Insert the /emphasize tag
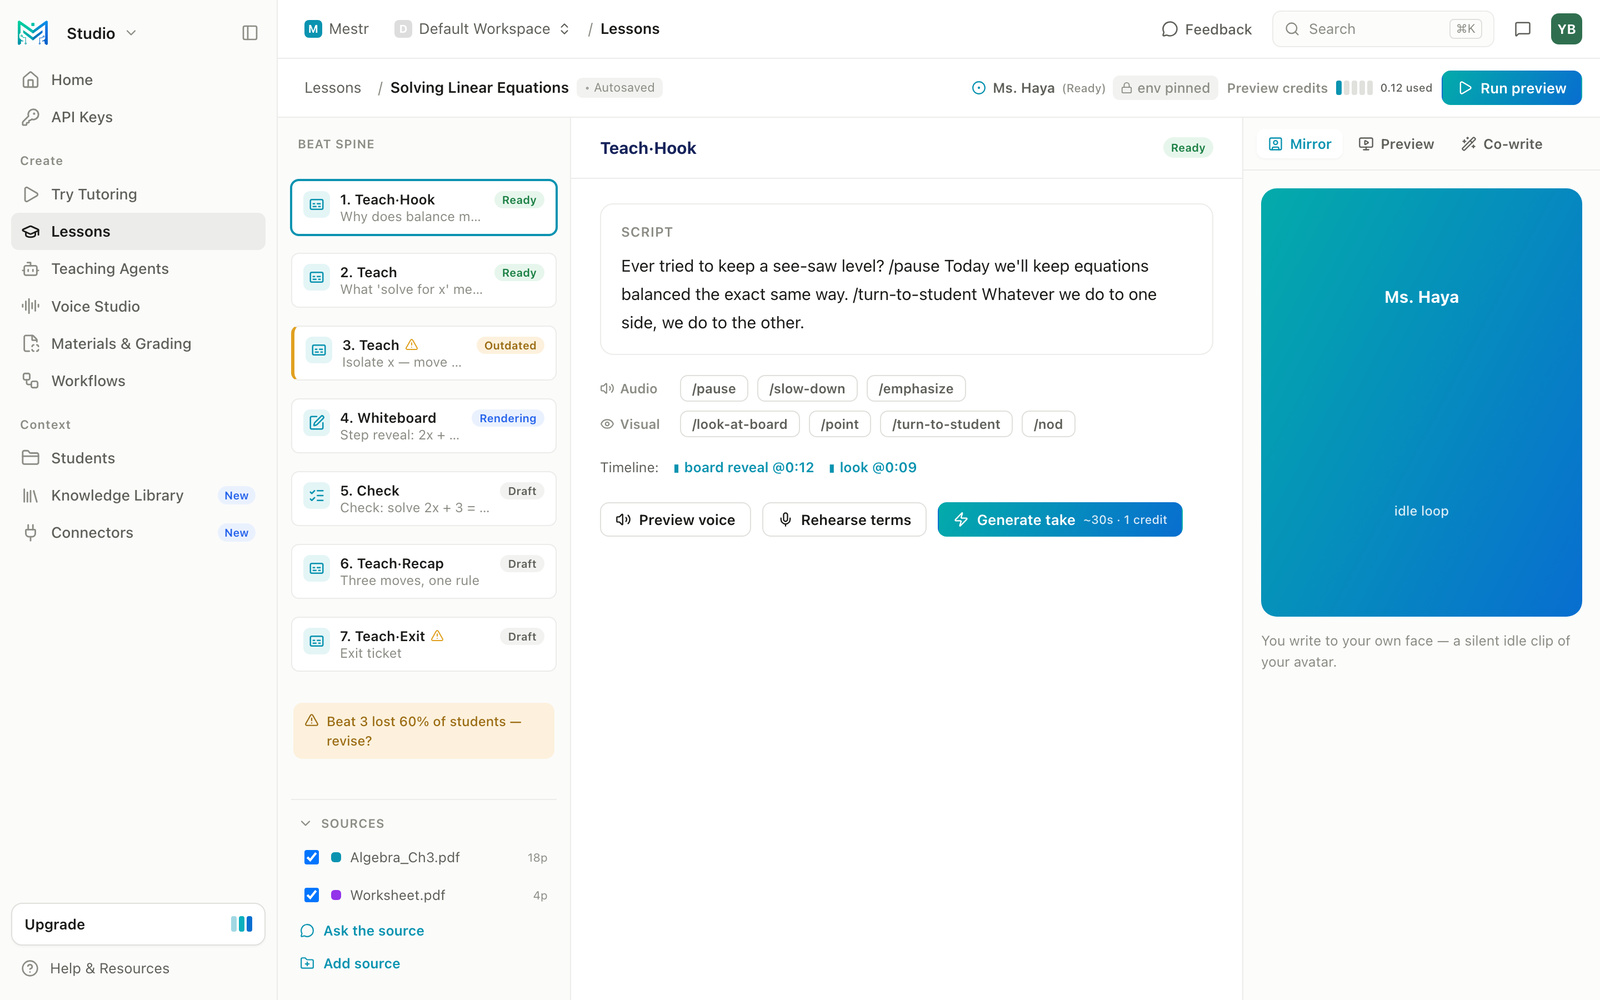This screenshot has width=1600, height=1000. click(x=916, y=389)
